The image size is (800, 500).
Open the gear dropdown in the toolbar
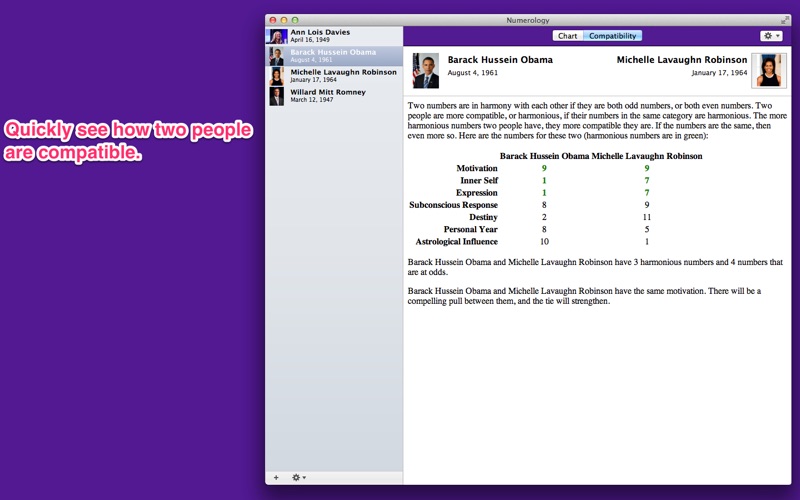point(771,36)
